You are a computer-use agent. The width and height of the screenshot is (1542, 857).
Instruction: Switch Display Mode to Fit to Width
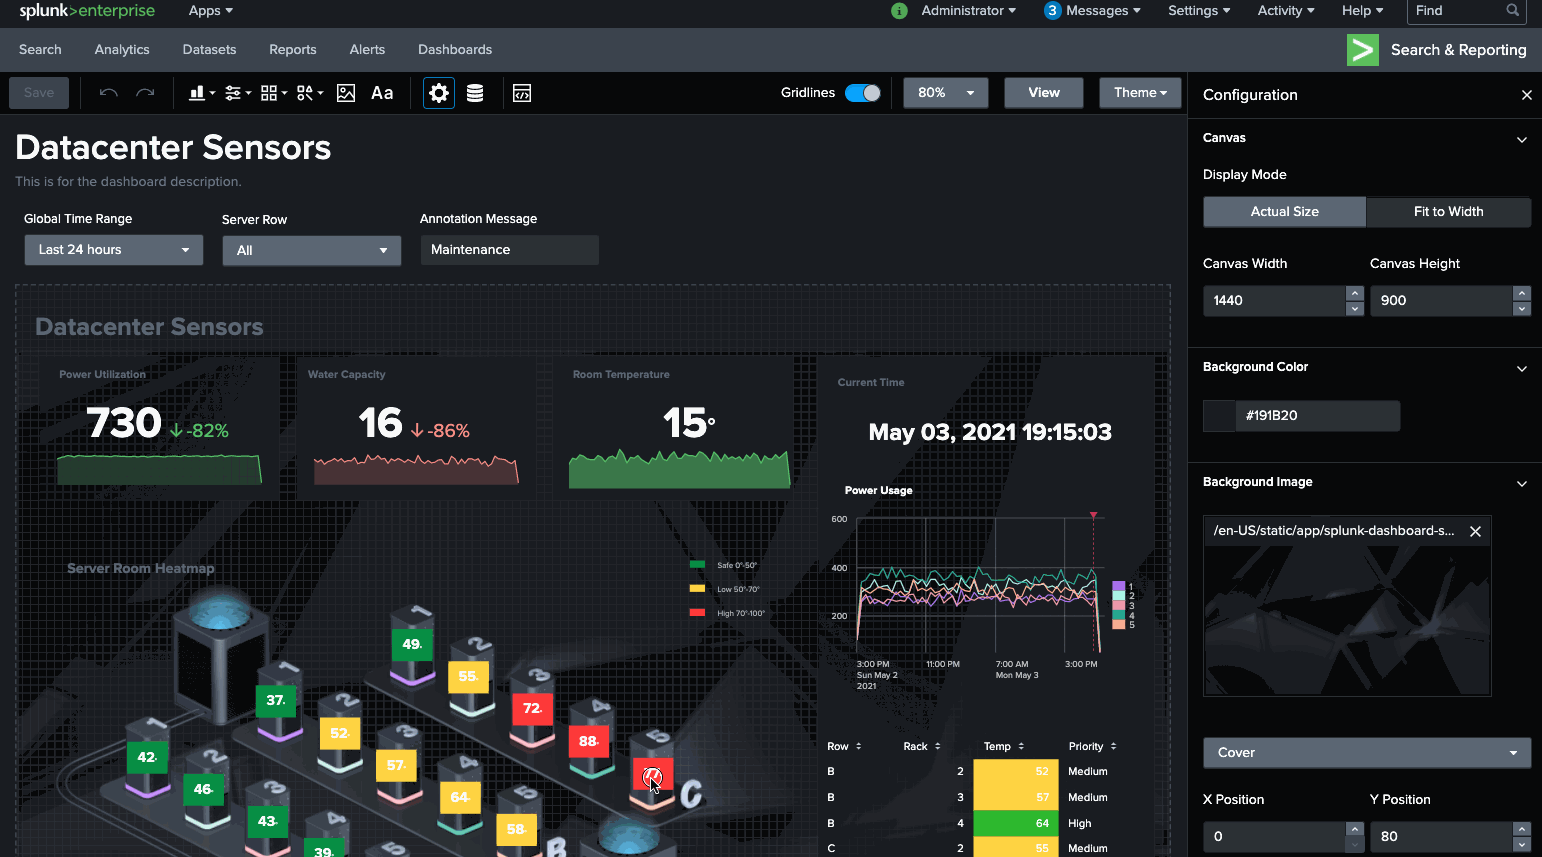click(1448, 212)
